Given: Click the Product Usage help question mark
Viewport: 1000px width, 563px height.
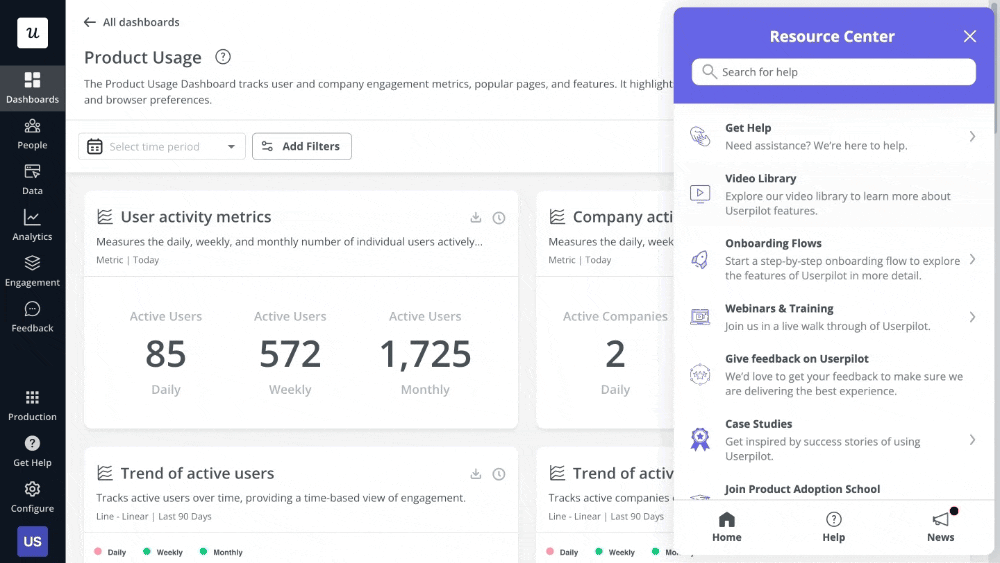Looking at the screenshot, I should point(223,57).
